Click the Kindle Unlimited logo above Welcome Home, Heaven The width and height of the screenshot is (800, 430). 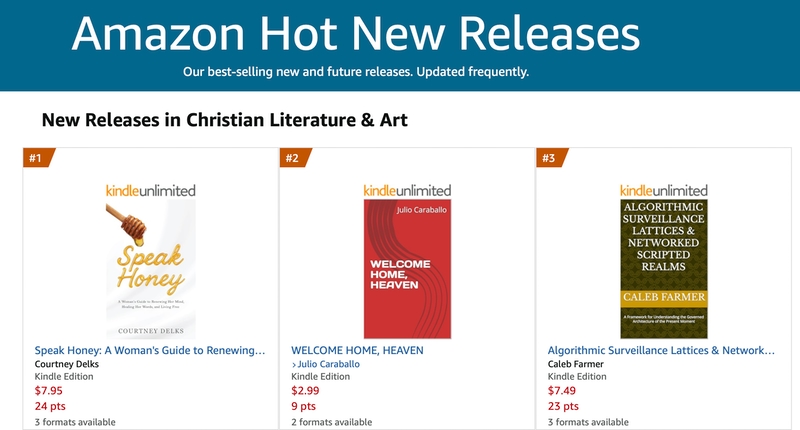point(407,190)
